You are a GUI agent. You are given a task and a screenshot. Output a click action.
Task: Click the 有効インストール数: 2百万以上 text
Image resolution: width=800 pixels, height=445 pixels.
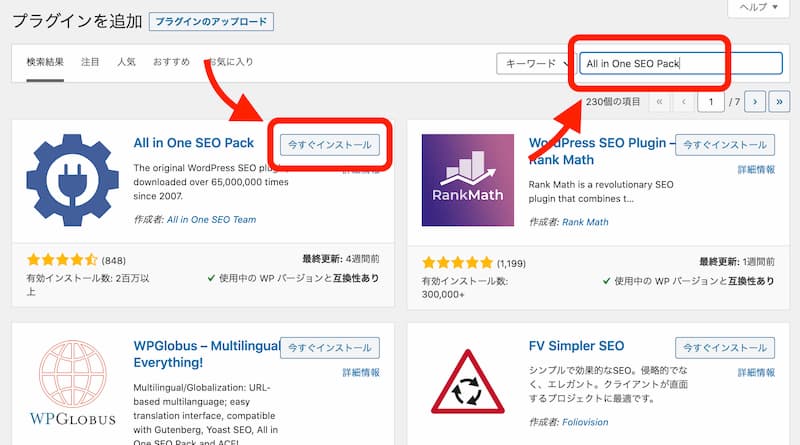88,285
